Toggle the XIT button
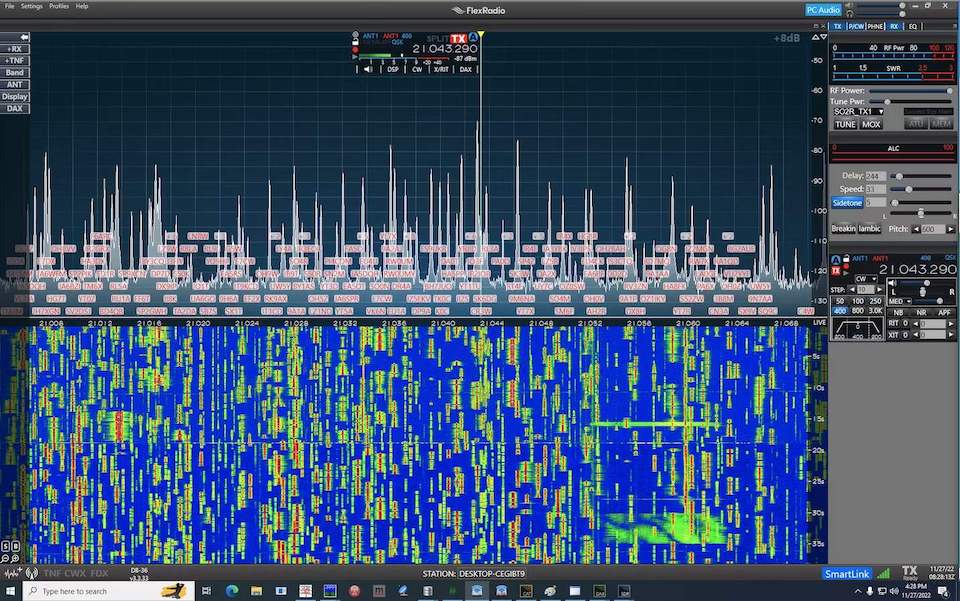 (x=894, y=334)
